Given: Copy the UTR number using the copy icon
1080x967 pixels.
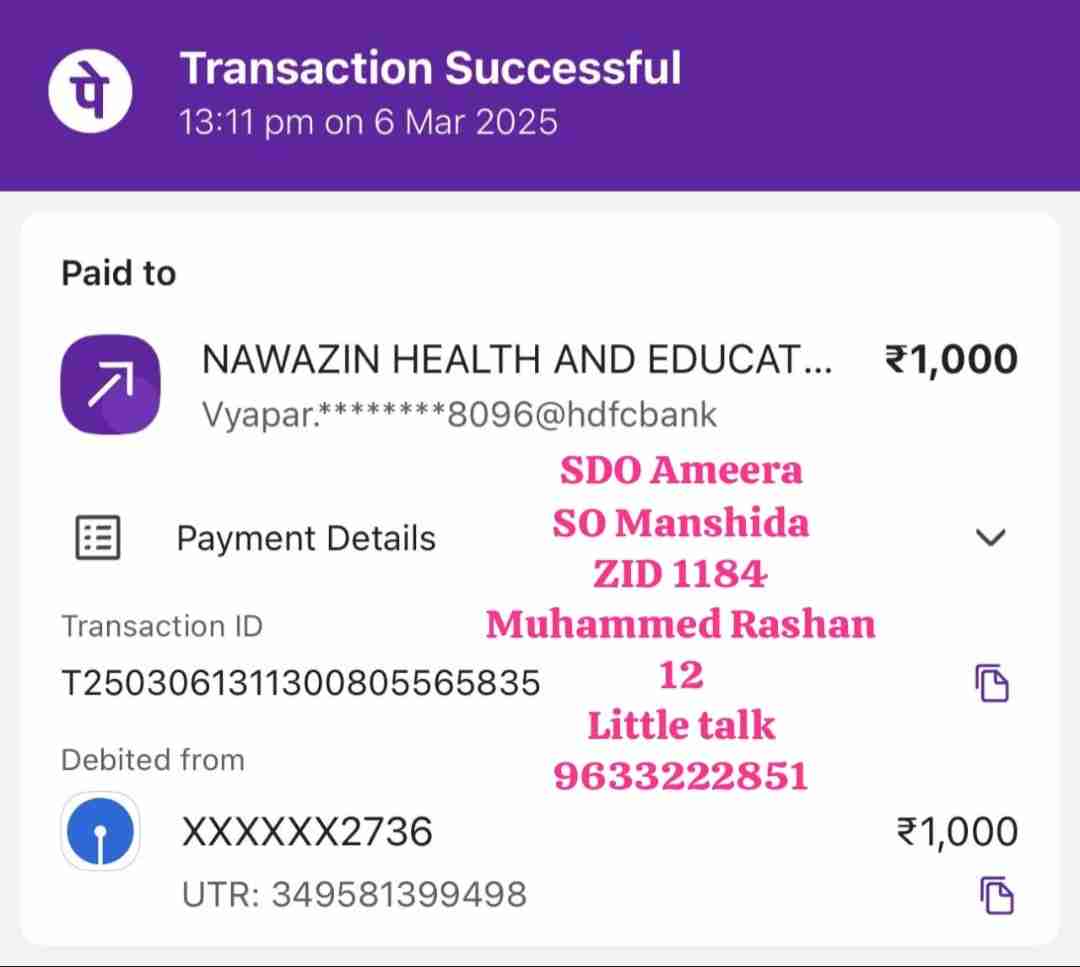Looking at the screenshot, I should (x=996, y=893).
